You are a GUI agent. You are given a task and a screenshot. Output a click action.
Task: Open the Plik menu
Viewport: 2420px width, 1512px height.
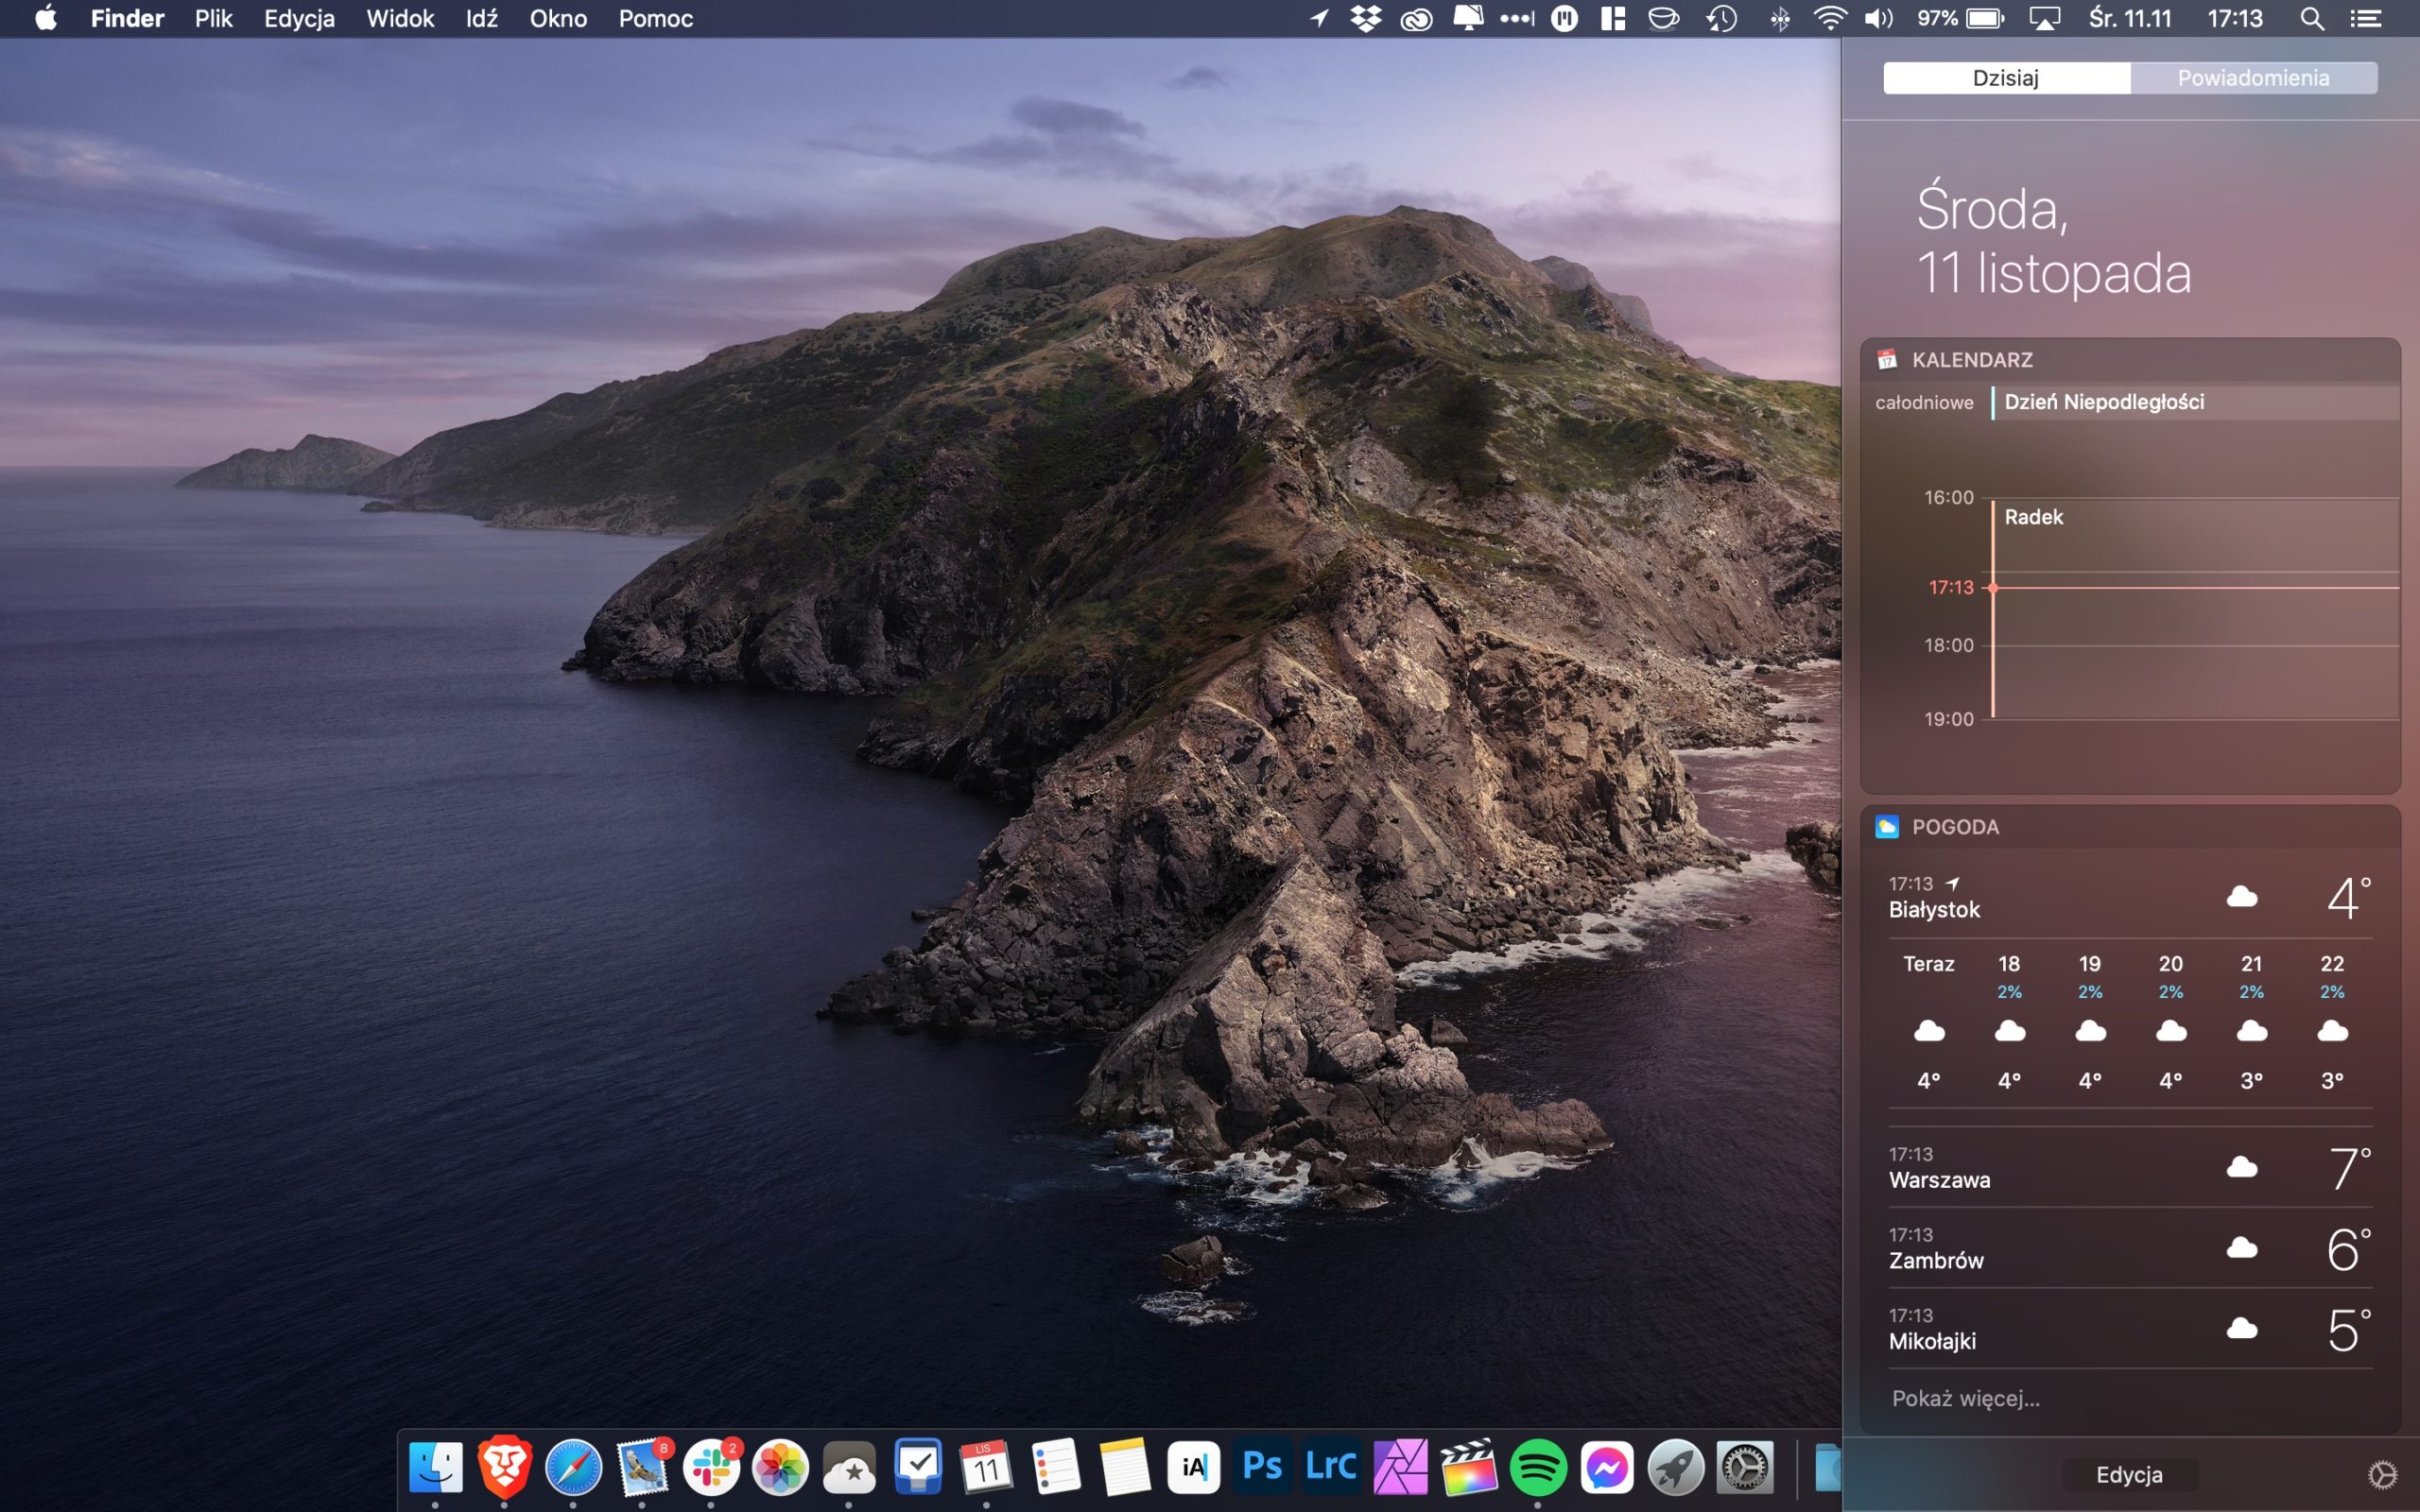tap(213, 18)
